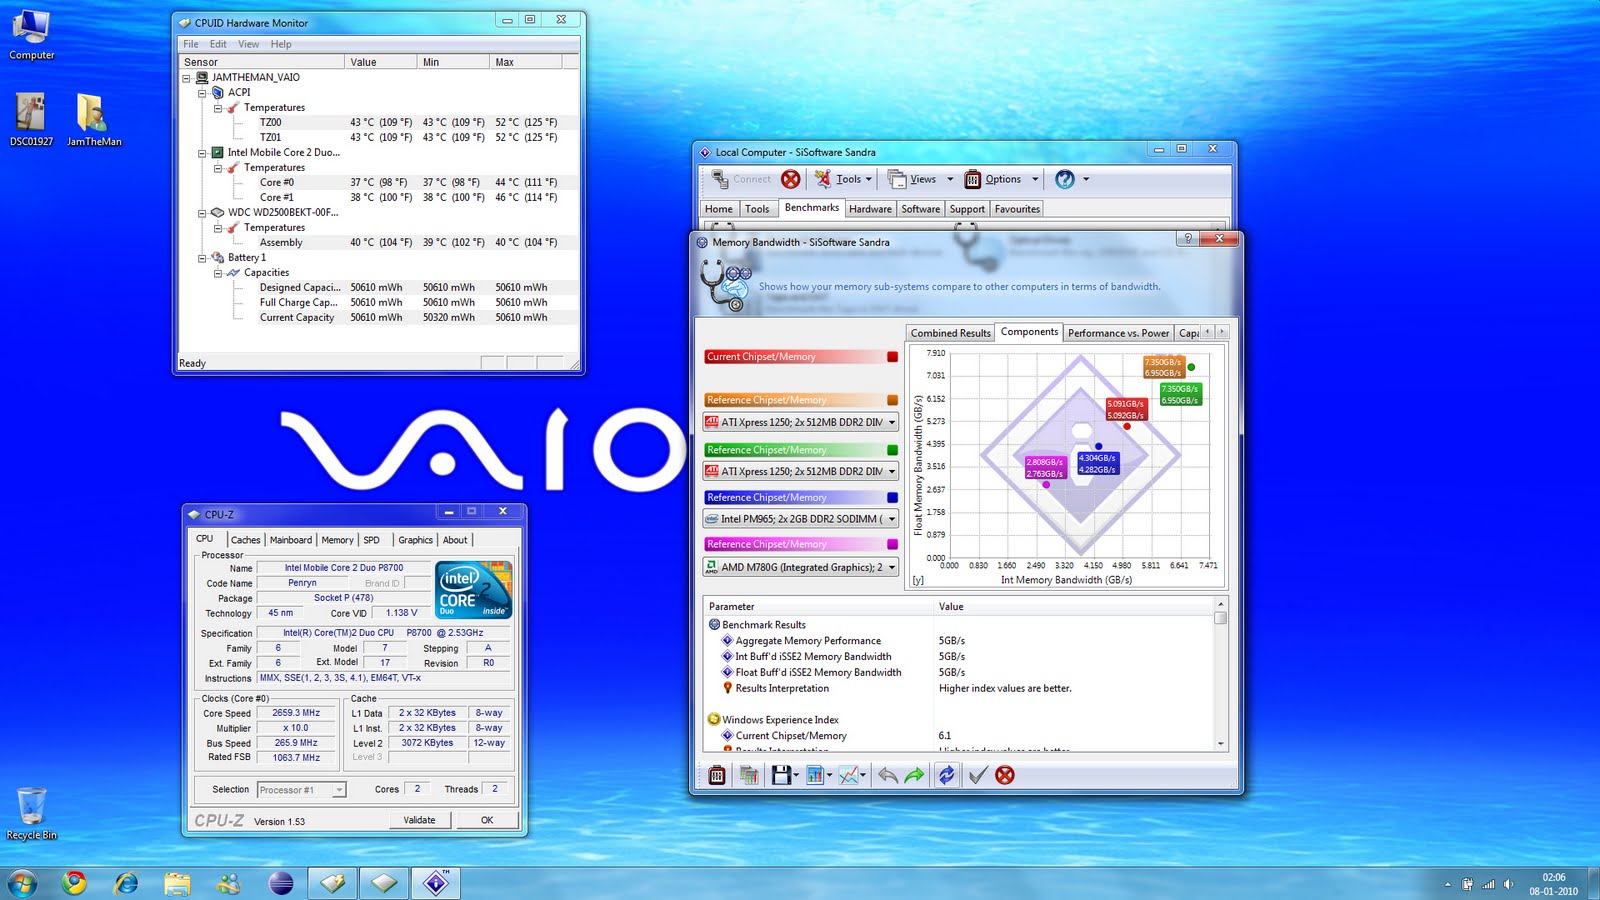1600x900 pixels.
Task: Switch to the Mainboard tab in CPU-Z
Action: [x=291, y=540]
